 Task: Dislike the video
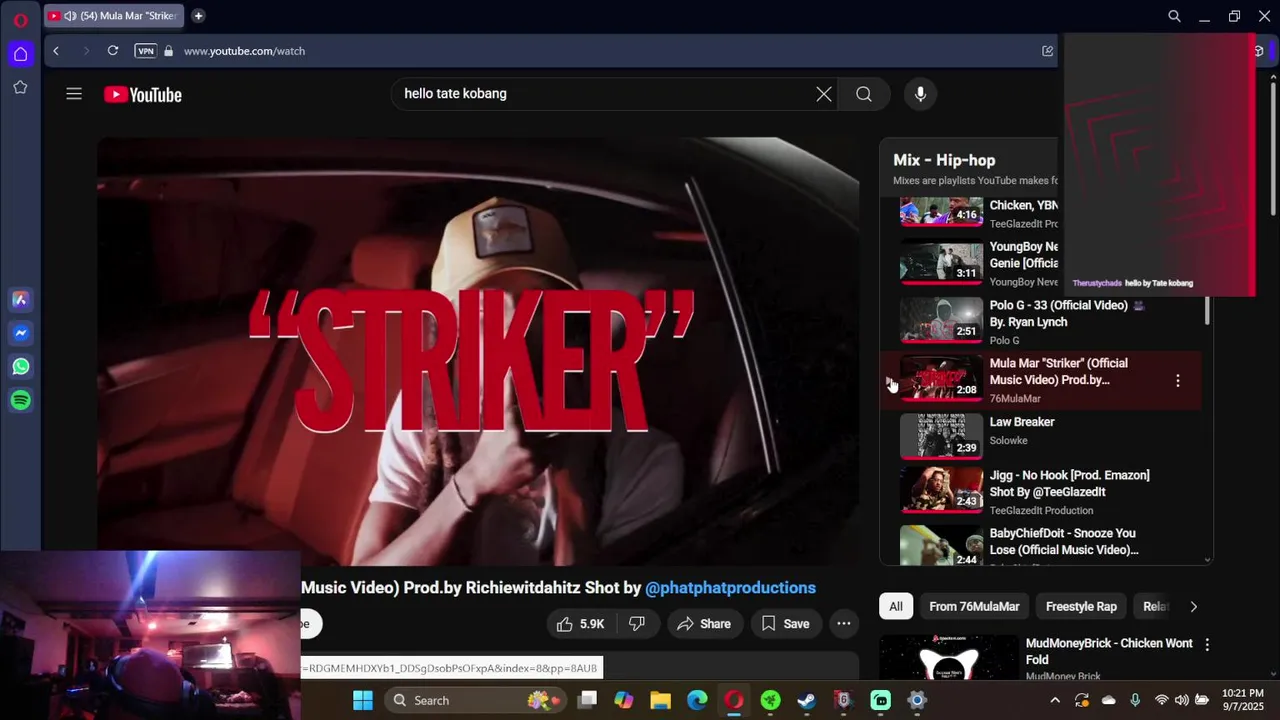click(x=637, y=624)
